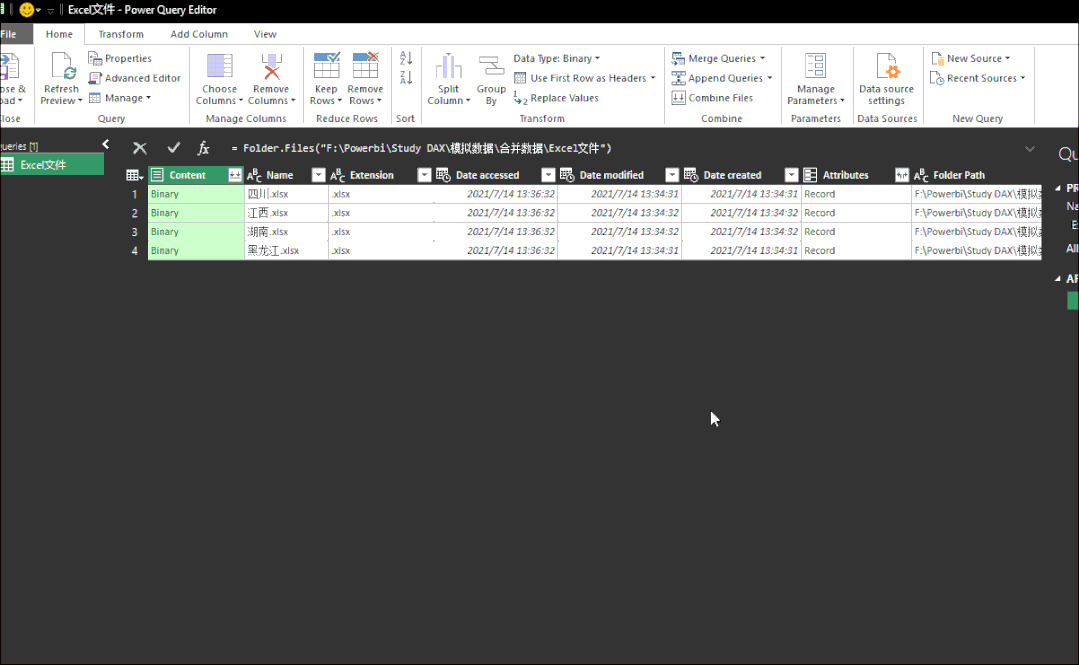Click the Date created datetime type icon
This screenshot has width=1079, height=665.
(x=692, y=175)
